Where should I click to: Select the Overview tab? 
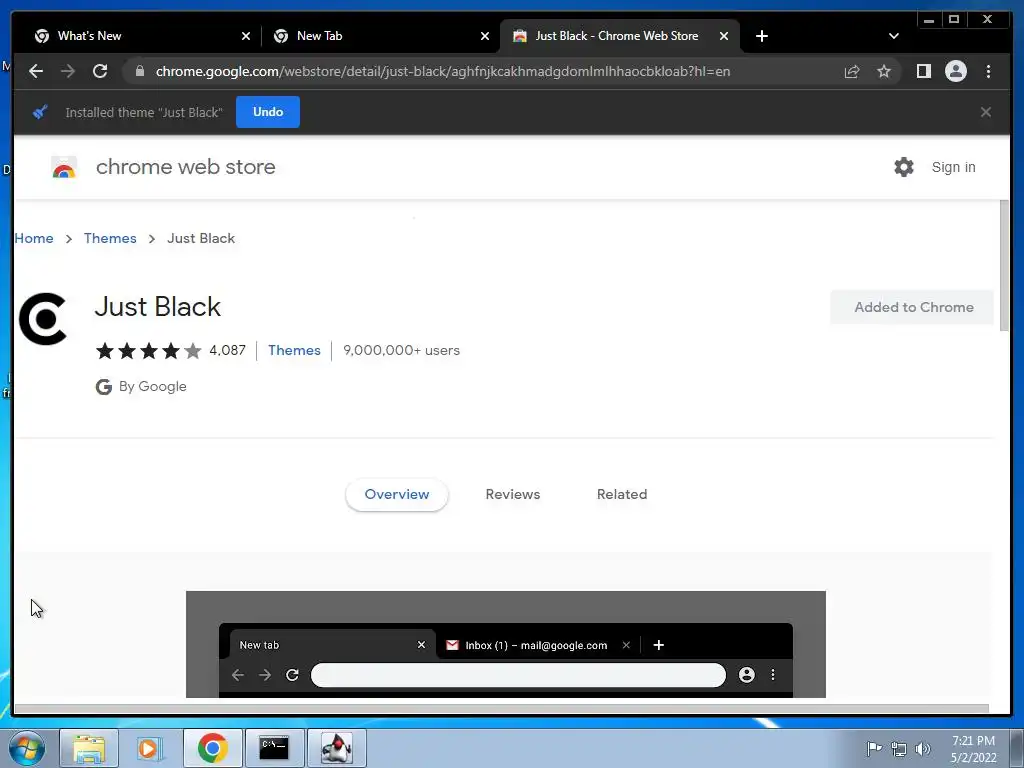click(x=396, y=494)
